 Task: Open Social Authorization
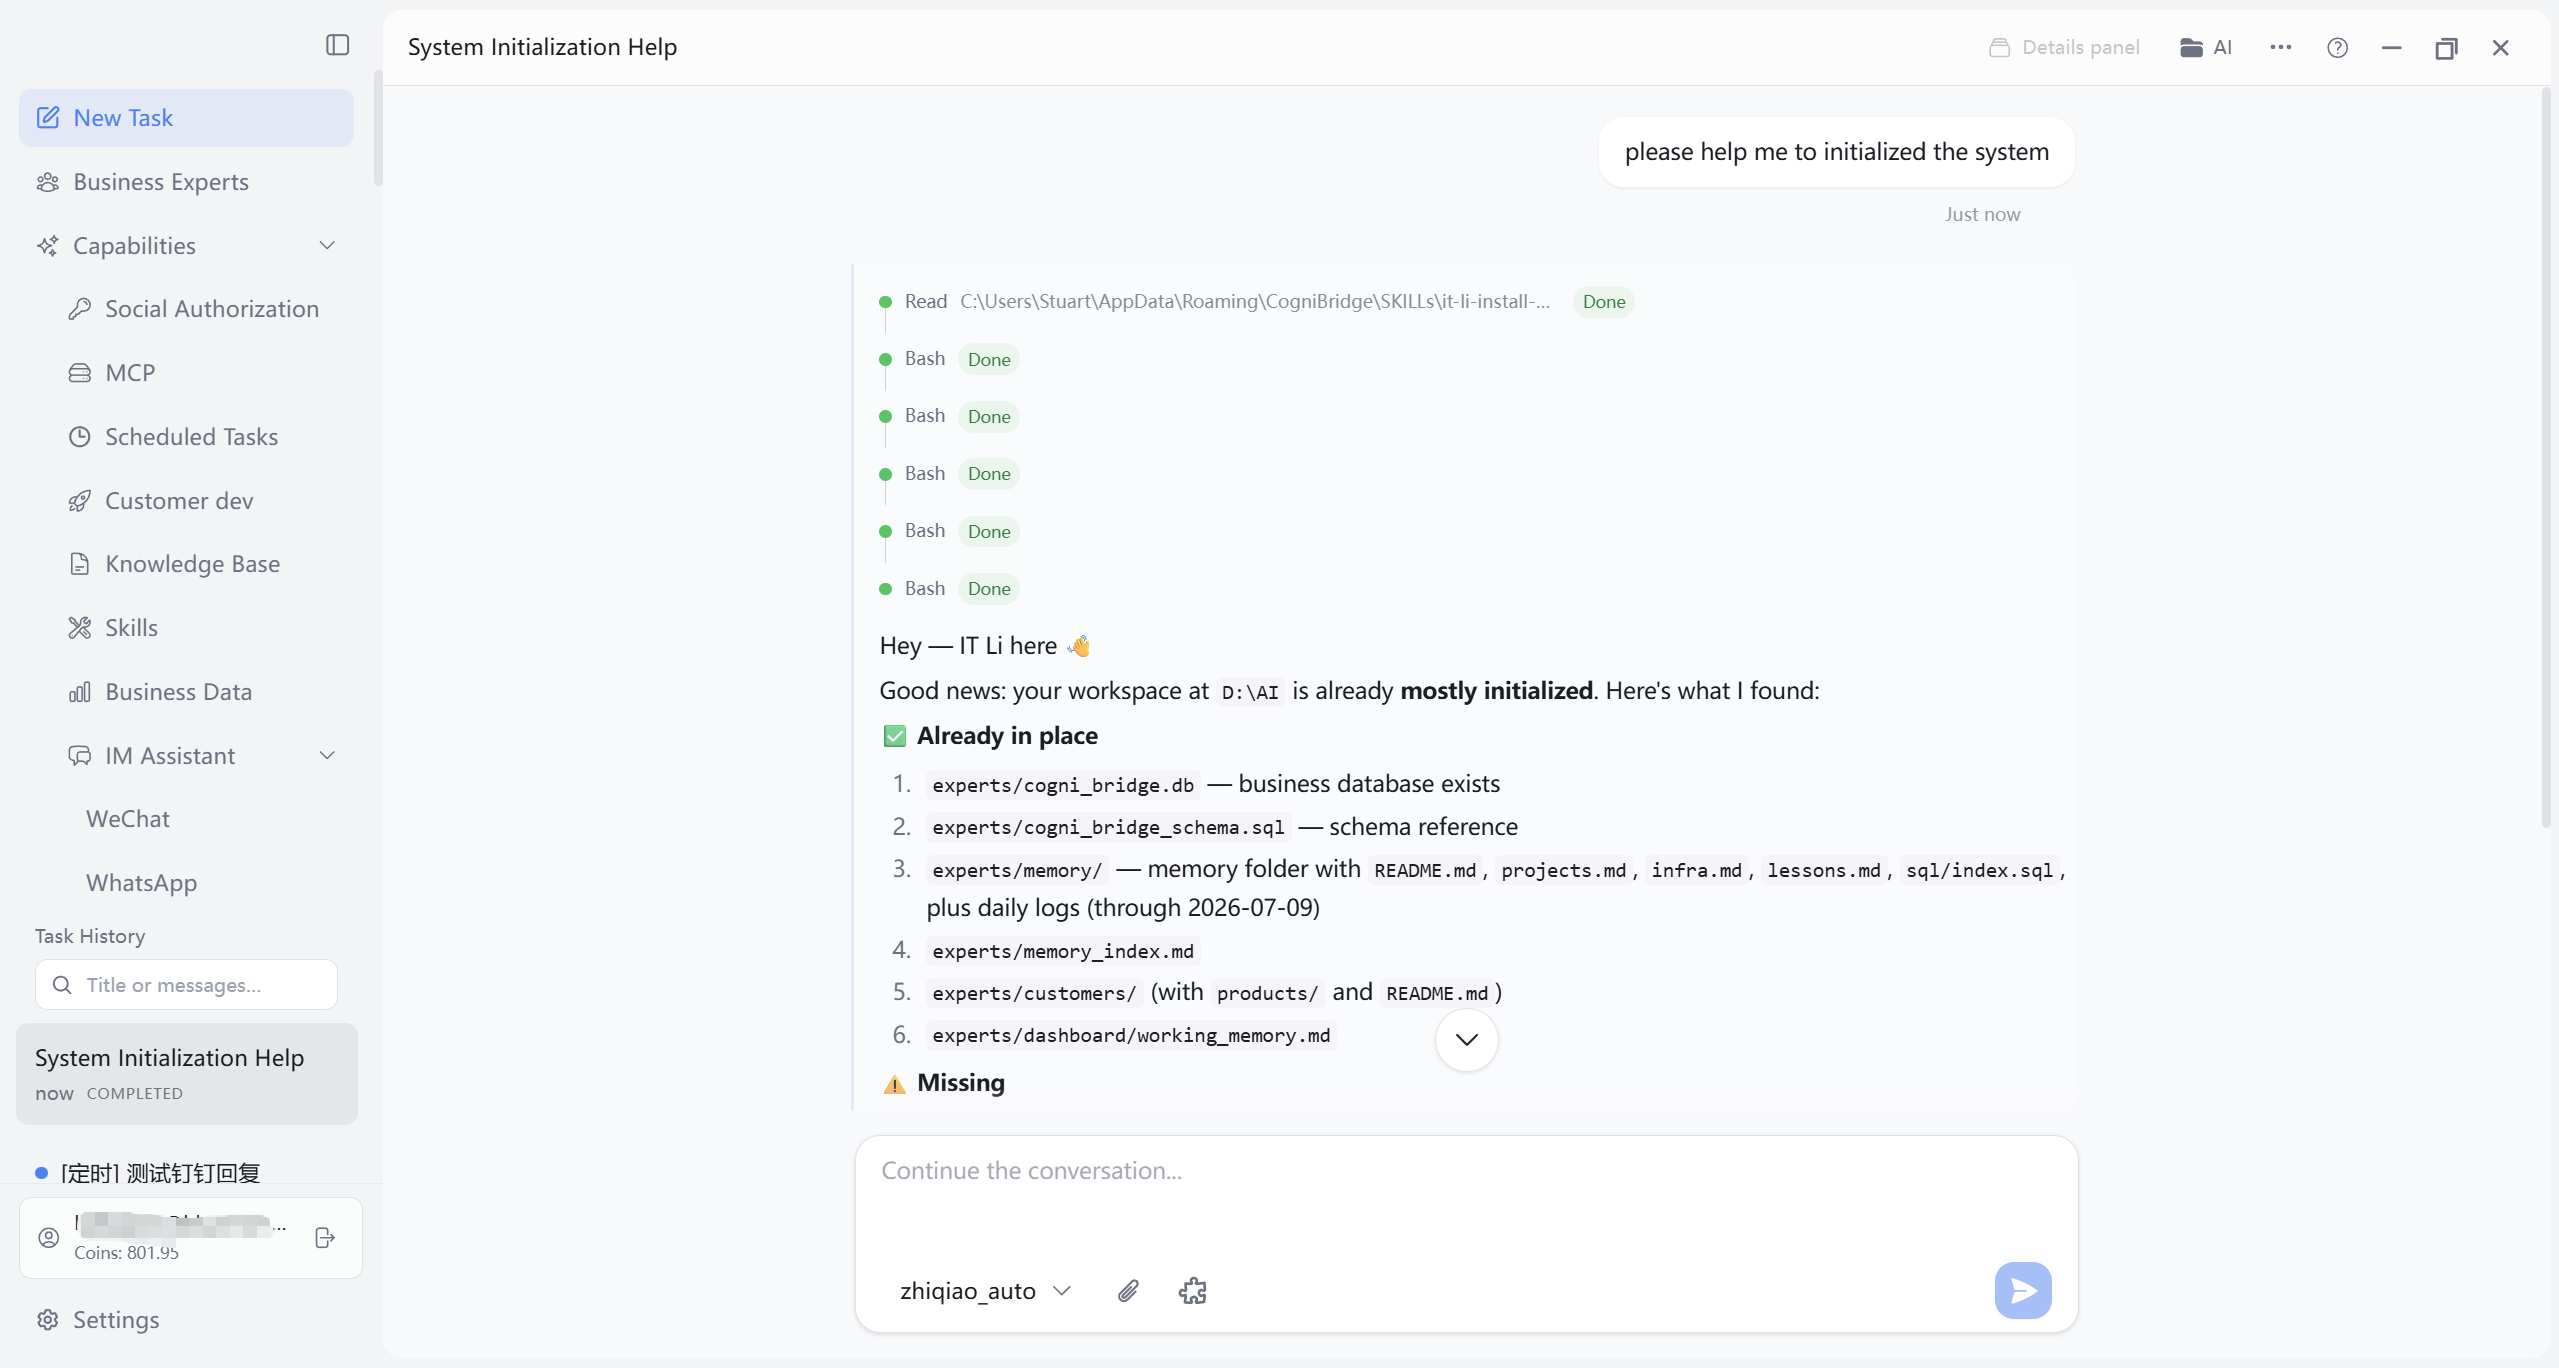coord(211,309)
